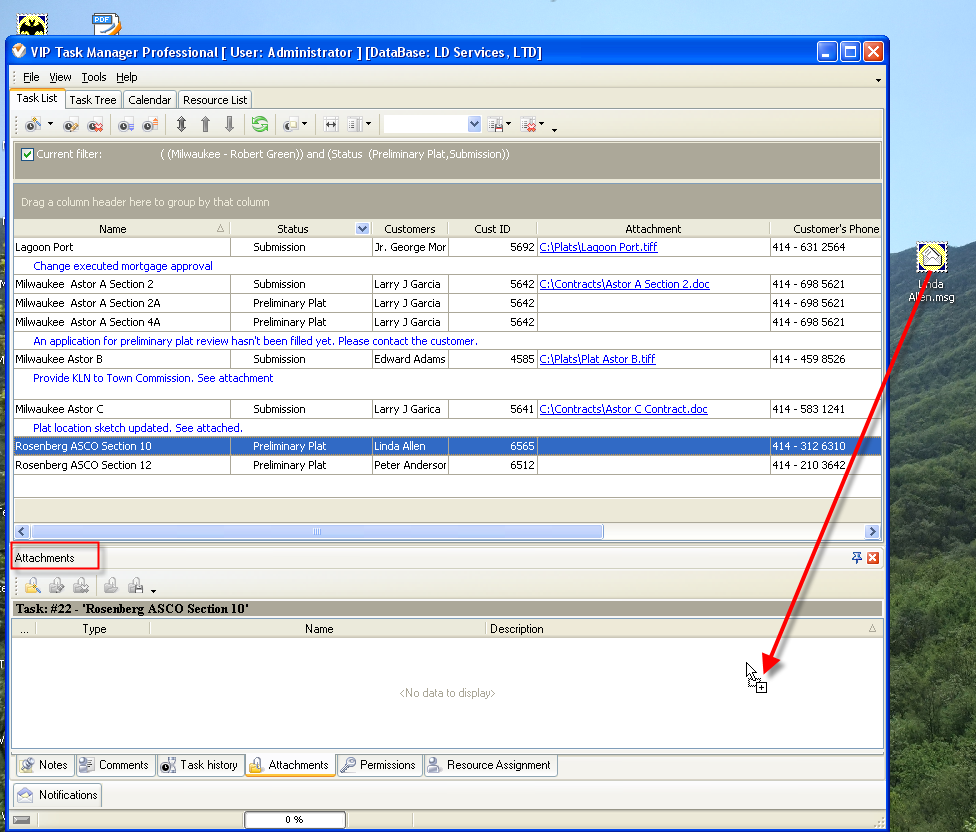
Task: Click the Linda Allen.msg desktop file
Action: pyautogui.click(x=931, y=259)
